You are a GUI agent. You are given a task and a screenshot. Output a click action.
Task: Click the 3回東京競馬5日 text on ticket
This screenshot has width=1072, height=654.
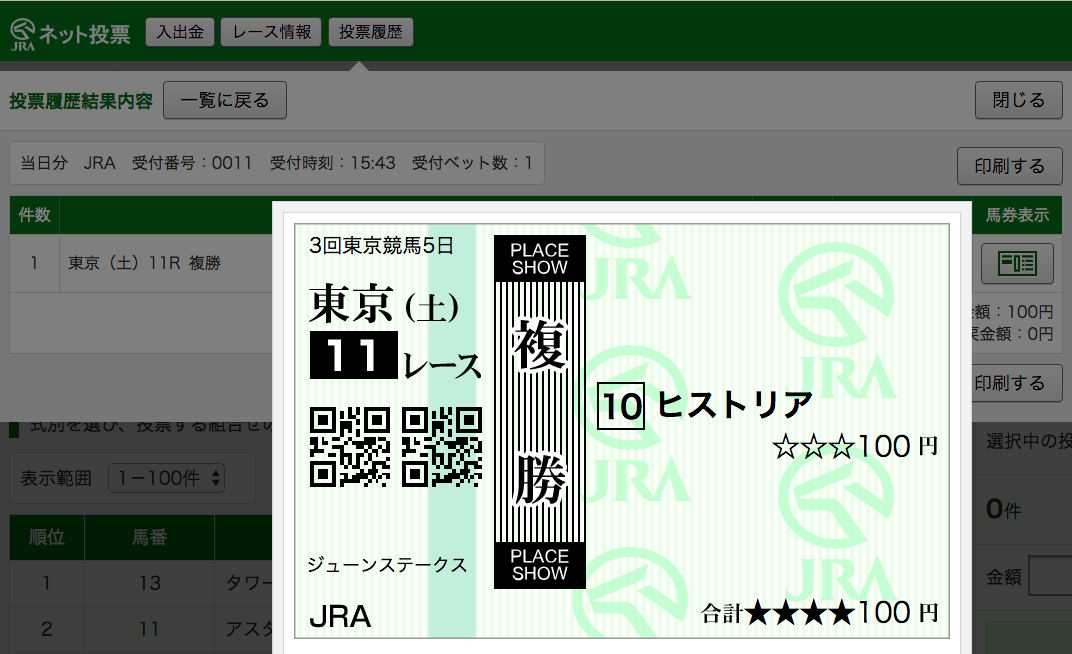pyautogui.click(x=381, y=245)
